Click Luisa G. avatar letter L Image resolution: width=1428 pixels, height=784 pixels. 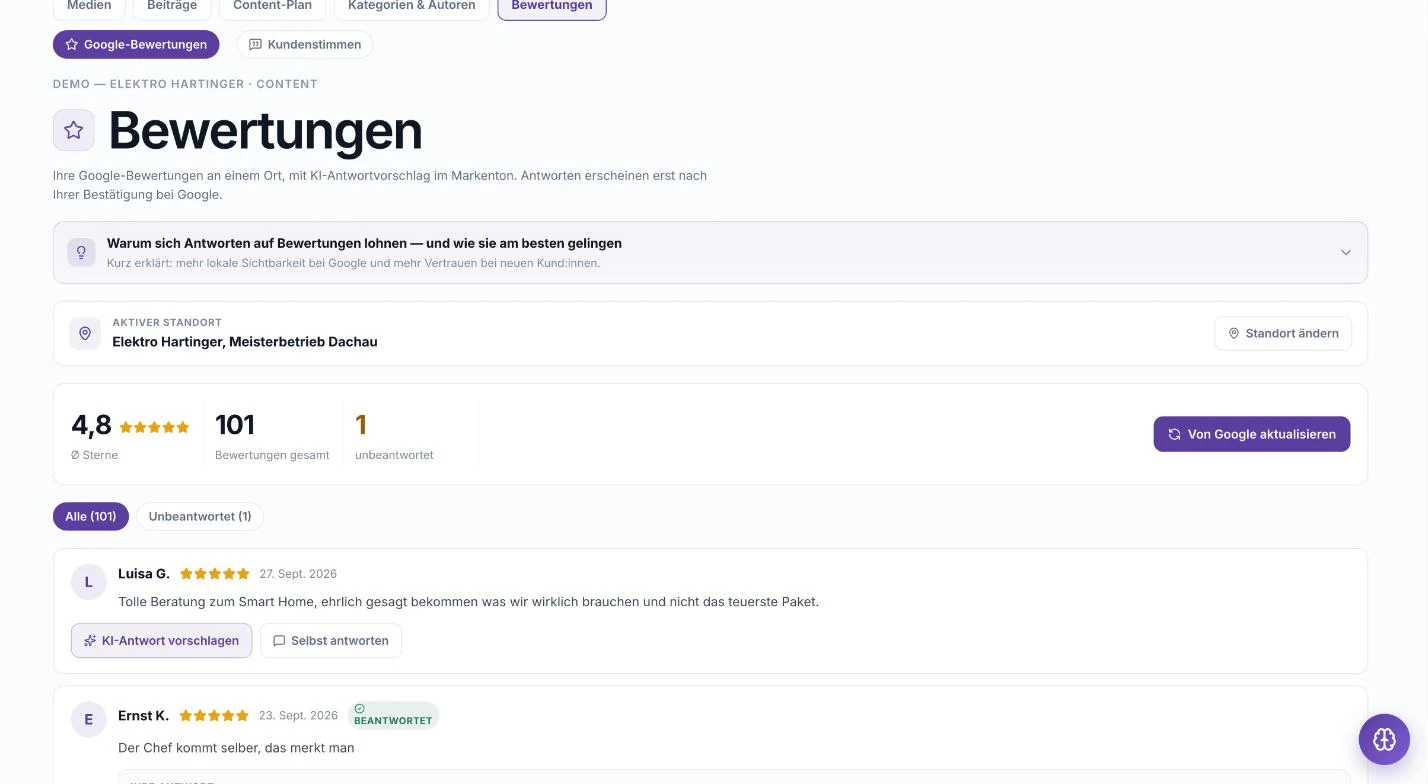click(89, 582)
